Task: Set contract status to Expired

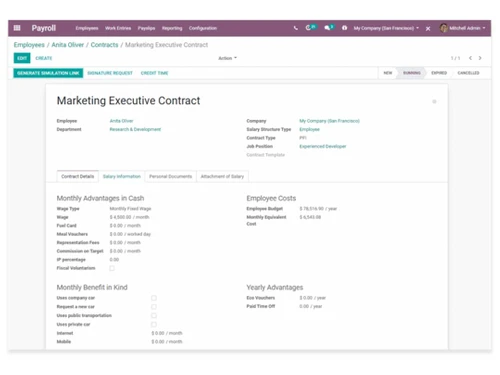Action: 439,73
